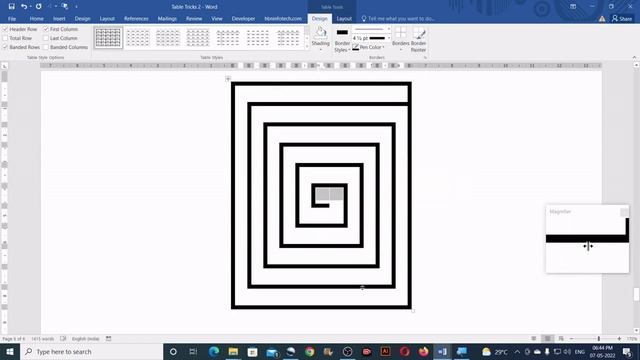Viewport: 640px width, 360px height.
Task: Toggle the First Column checkbox
Action: [46, 29]
